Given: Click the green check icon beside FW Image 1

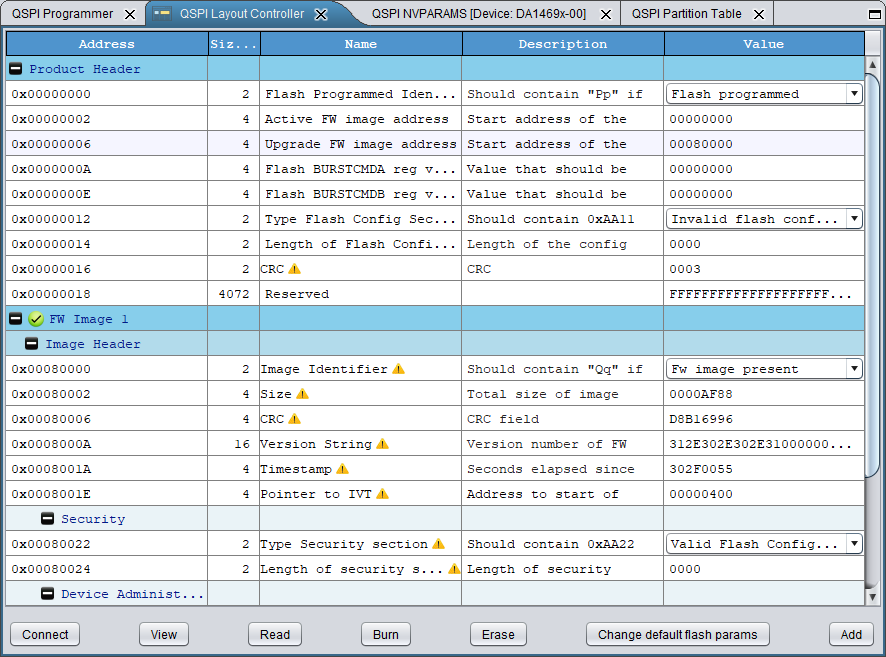Looking at the screenshot, I should [x=36, y=319].
